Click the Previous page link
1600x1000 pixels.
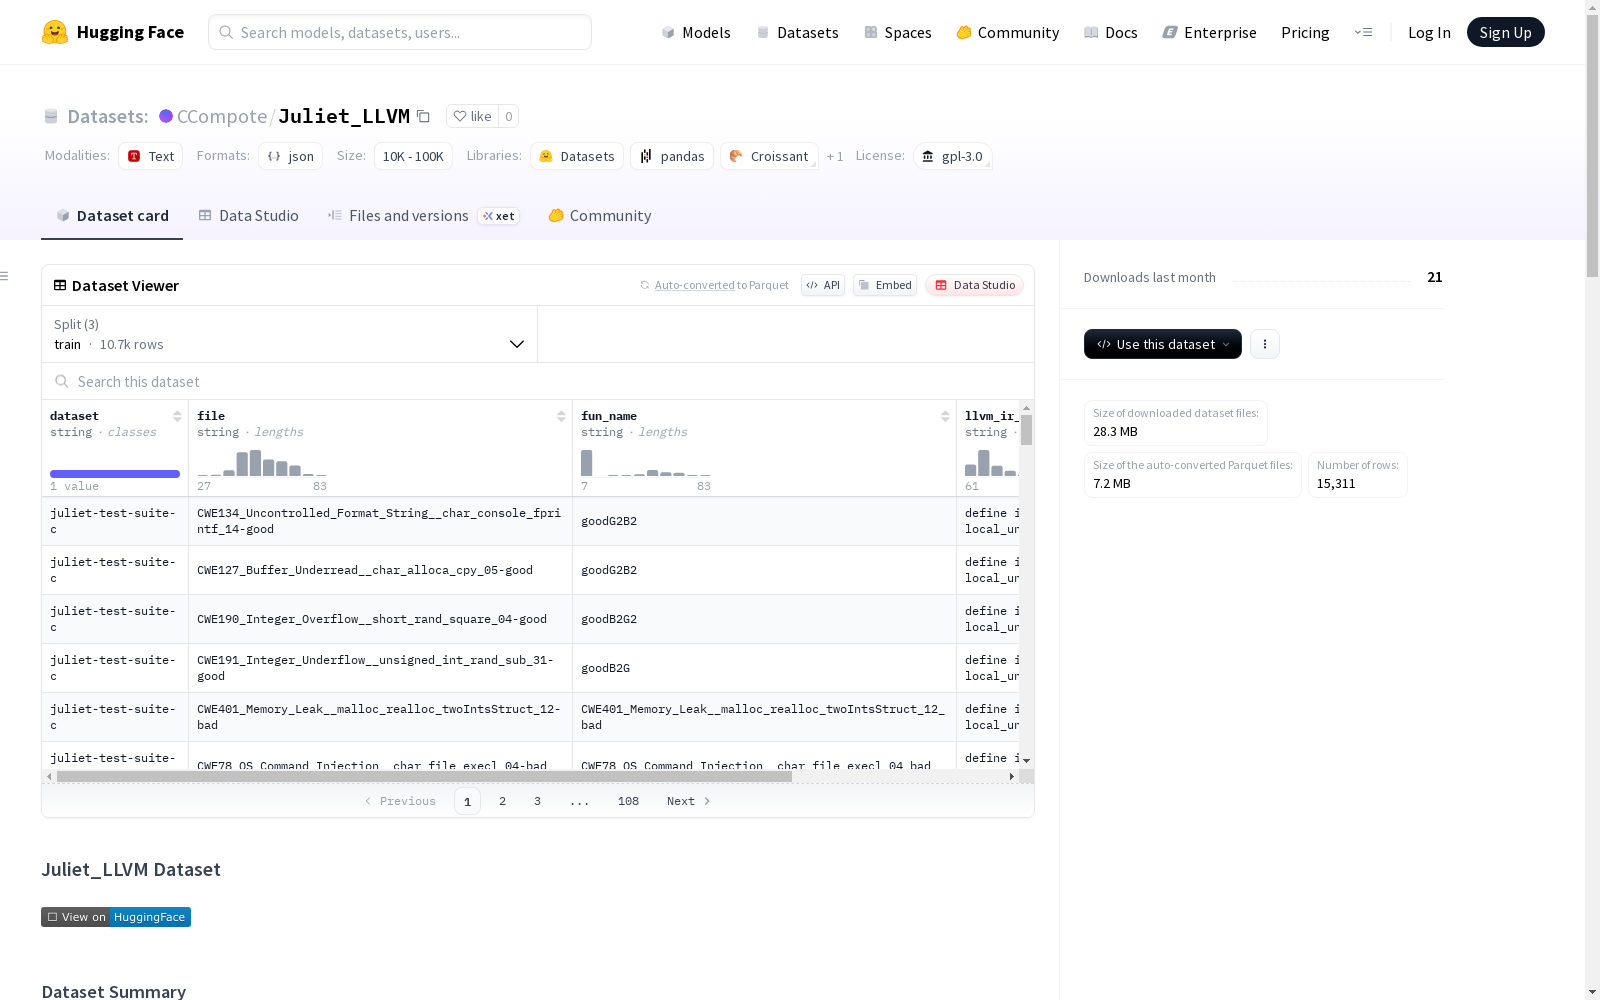coord(400,801)
